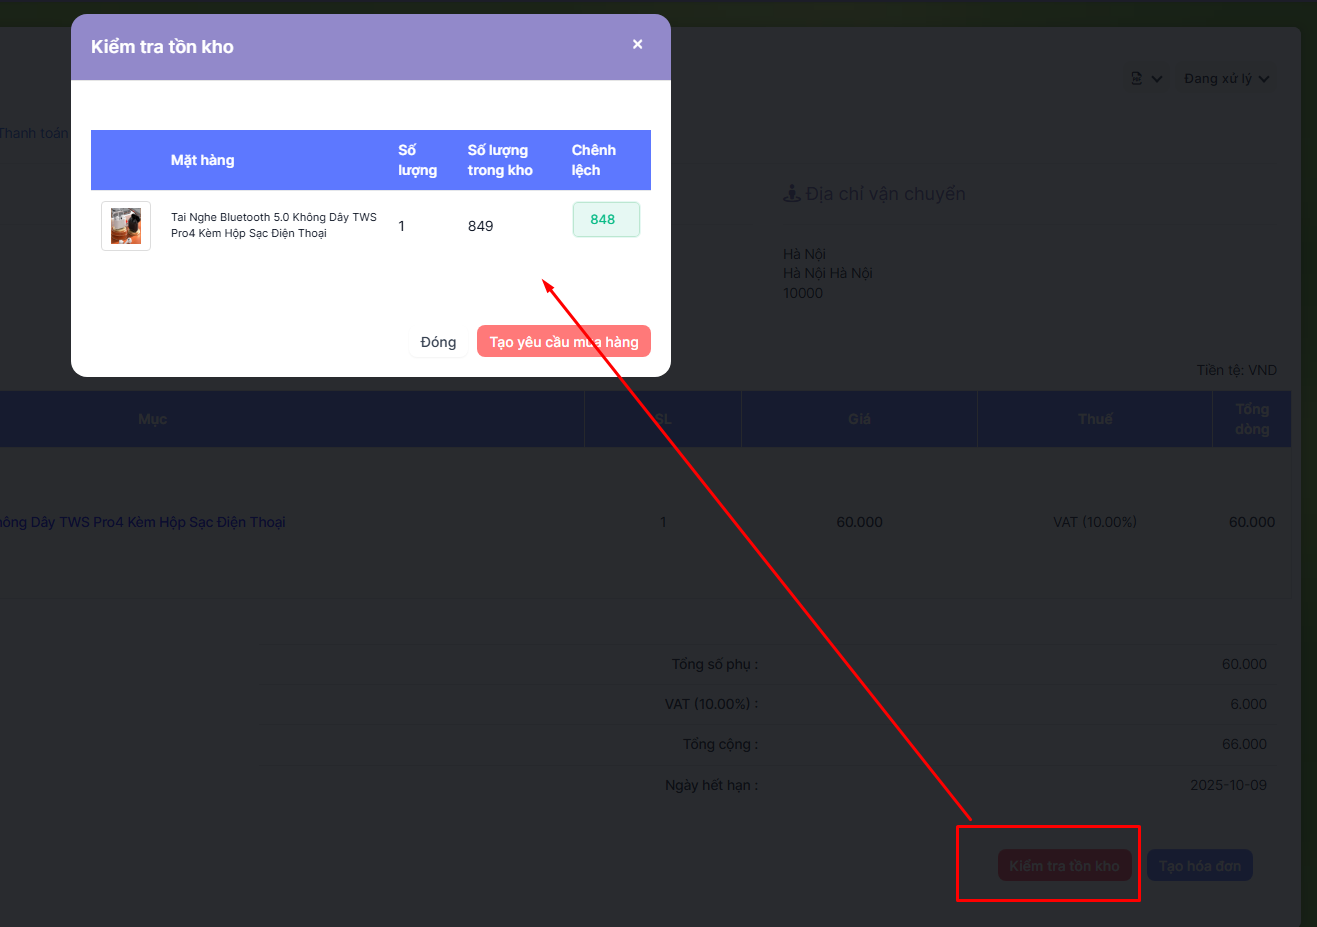Click the Đóng button
The height and width of the screenshot is (927, 1317).
tap(438, 342)
